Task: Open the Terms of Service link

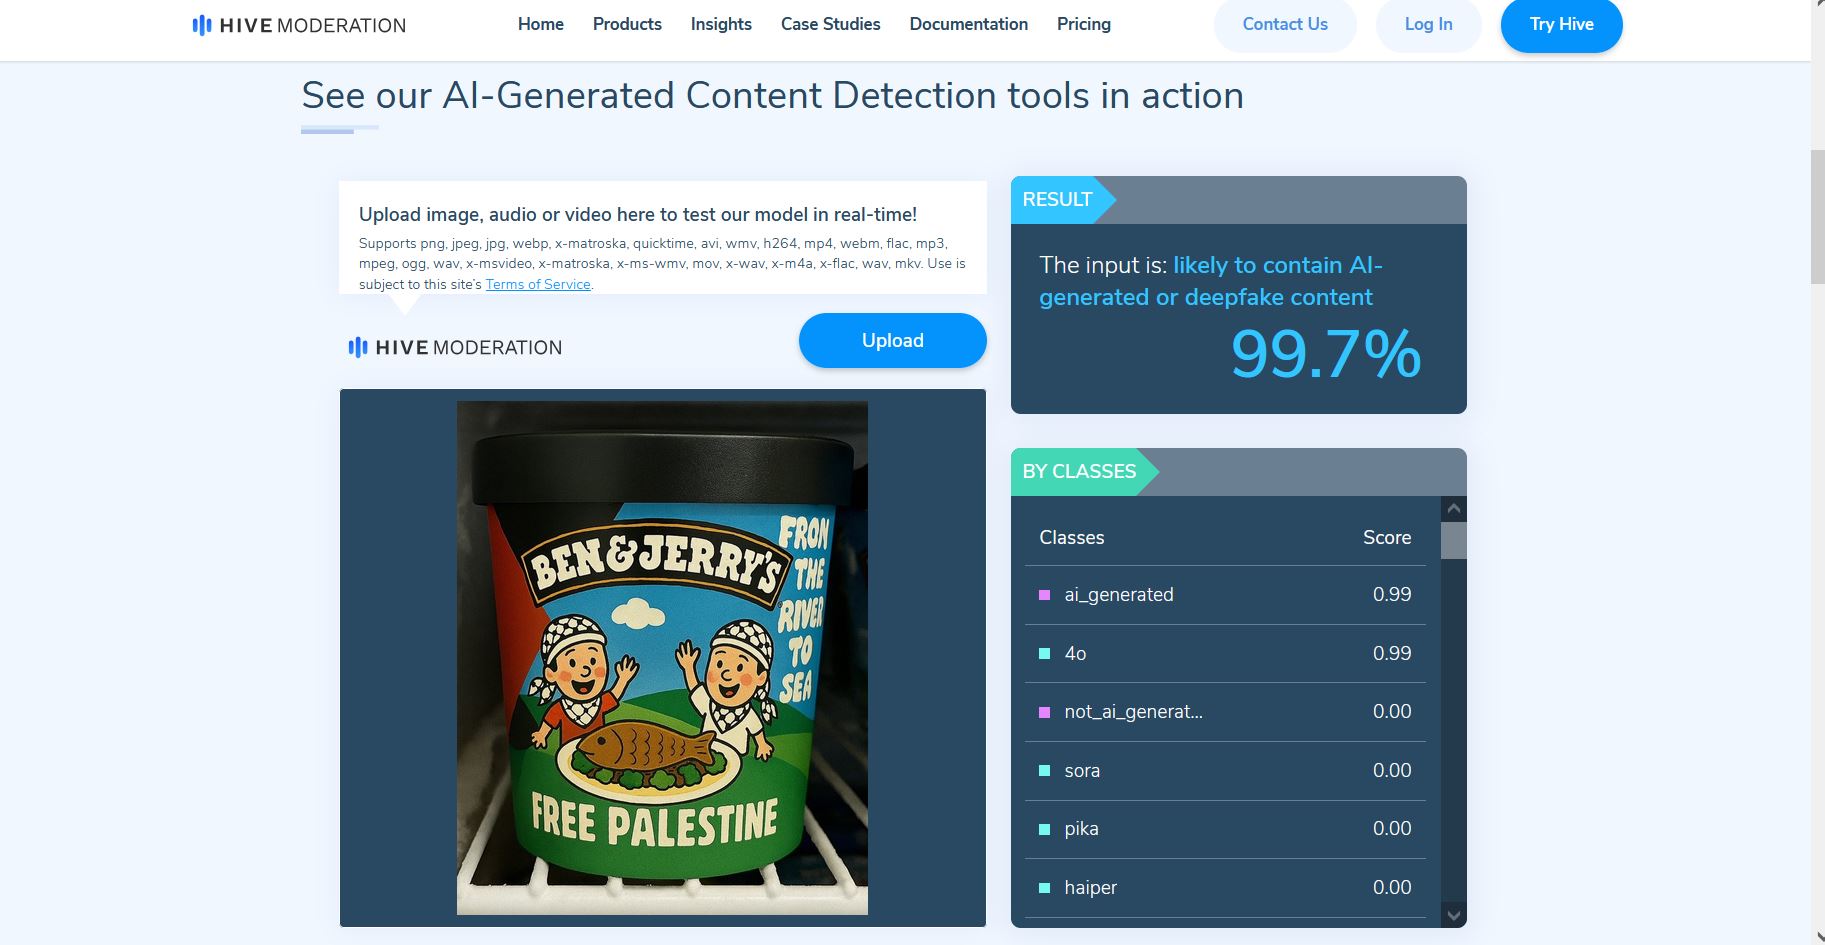Action: click(x=538, y=284)
